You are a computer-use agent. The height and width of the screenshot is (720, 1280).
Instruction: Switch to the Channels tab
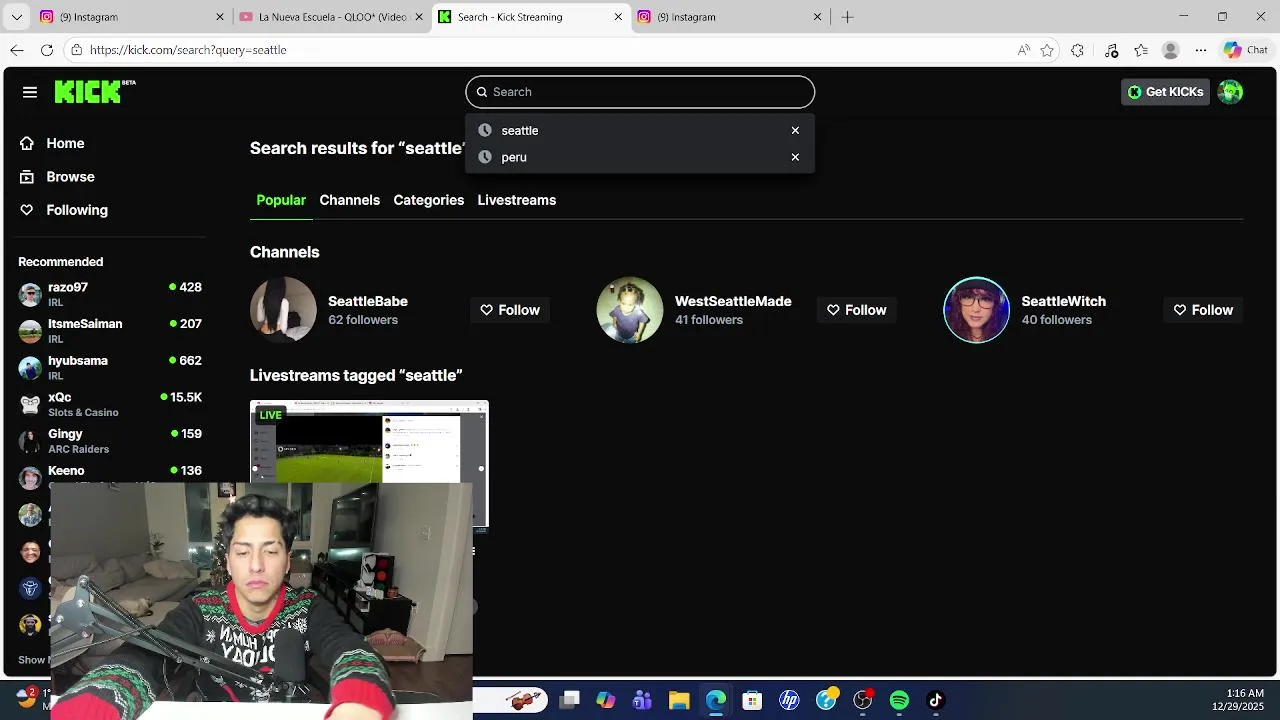point(349,200)
